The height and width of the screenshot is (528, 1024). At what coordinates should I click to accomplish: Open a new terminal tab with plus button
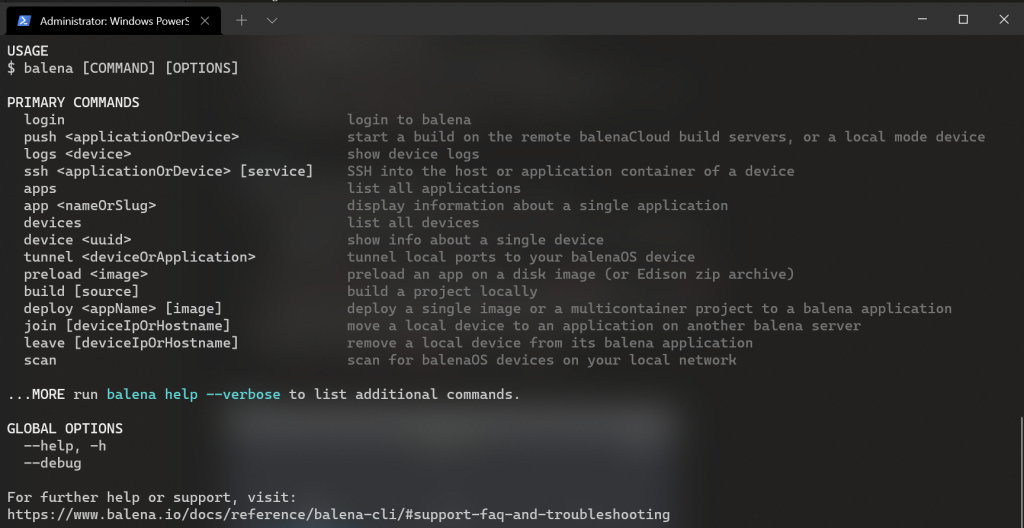tap(242, 20)
